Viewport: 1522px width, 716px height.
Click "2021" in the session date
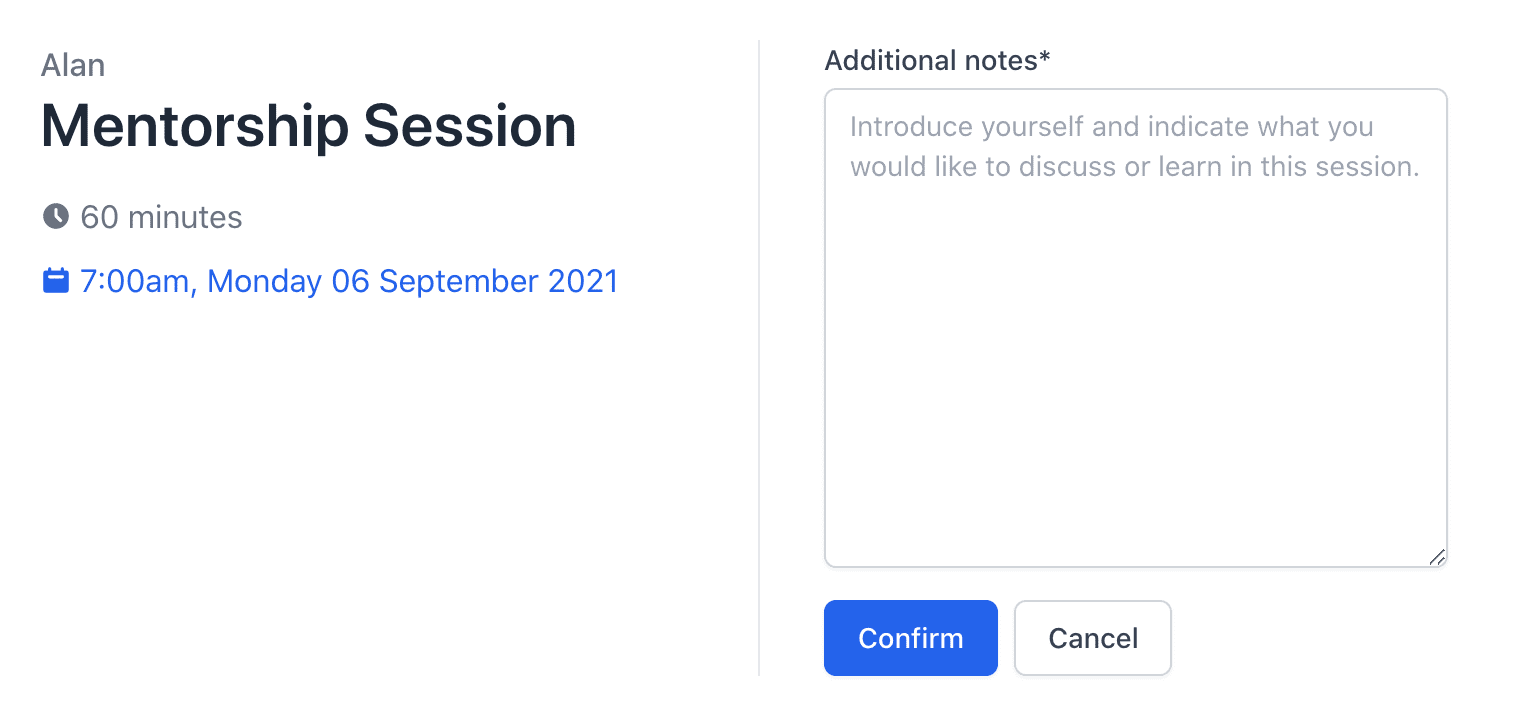point(583,281)
